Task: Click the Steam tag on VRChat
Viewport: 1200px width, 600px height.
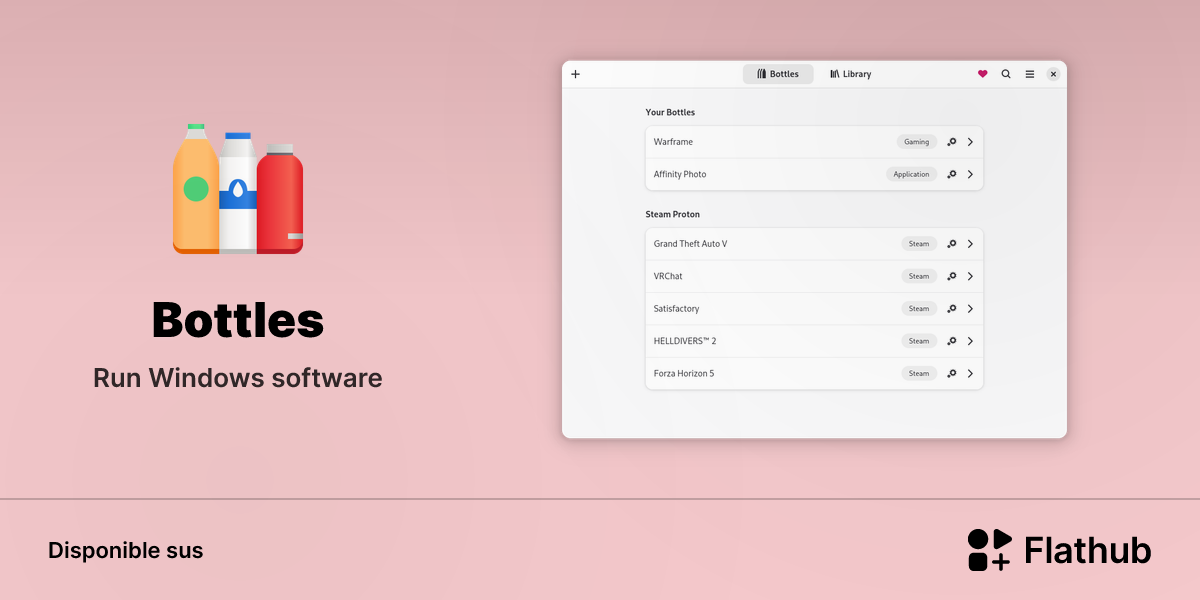Action: click(x=919, y=276)
